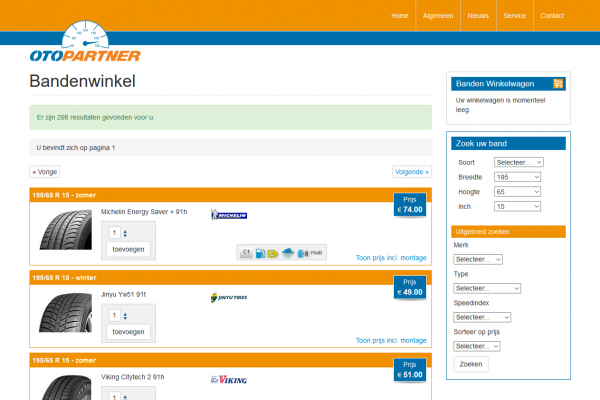Screen dimensions: 600x400
Task: Click the 298 resultaten gevonden message
Action: [96, 118]
